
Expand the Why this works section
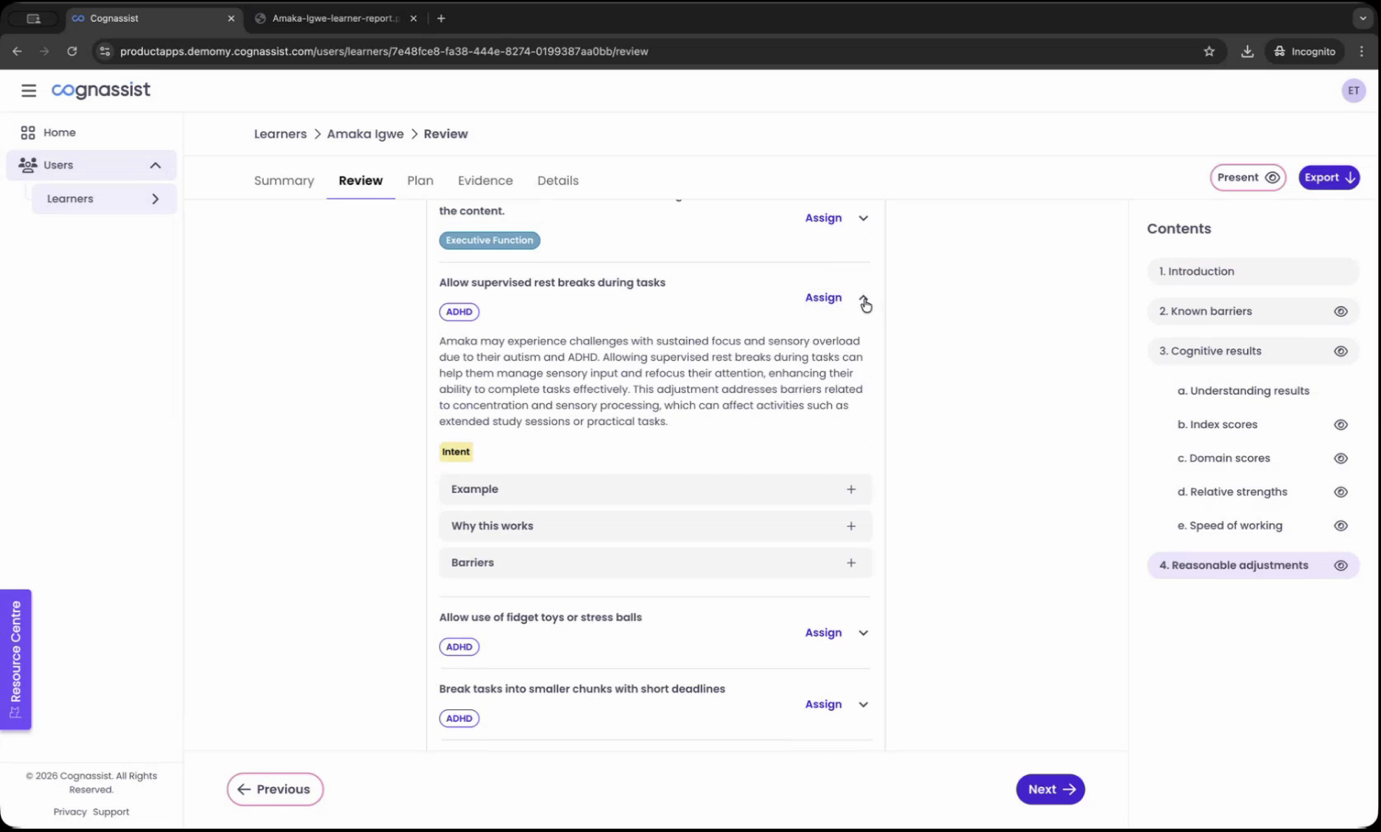coord(851,526)
